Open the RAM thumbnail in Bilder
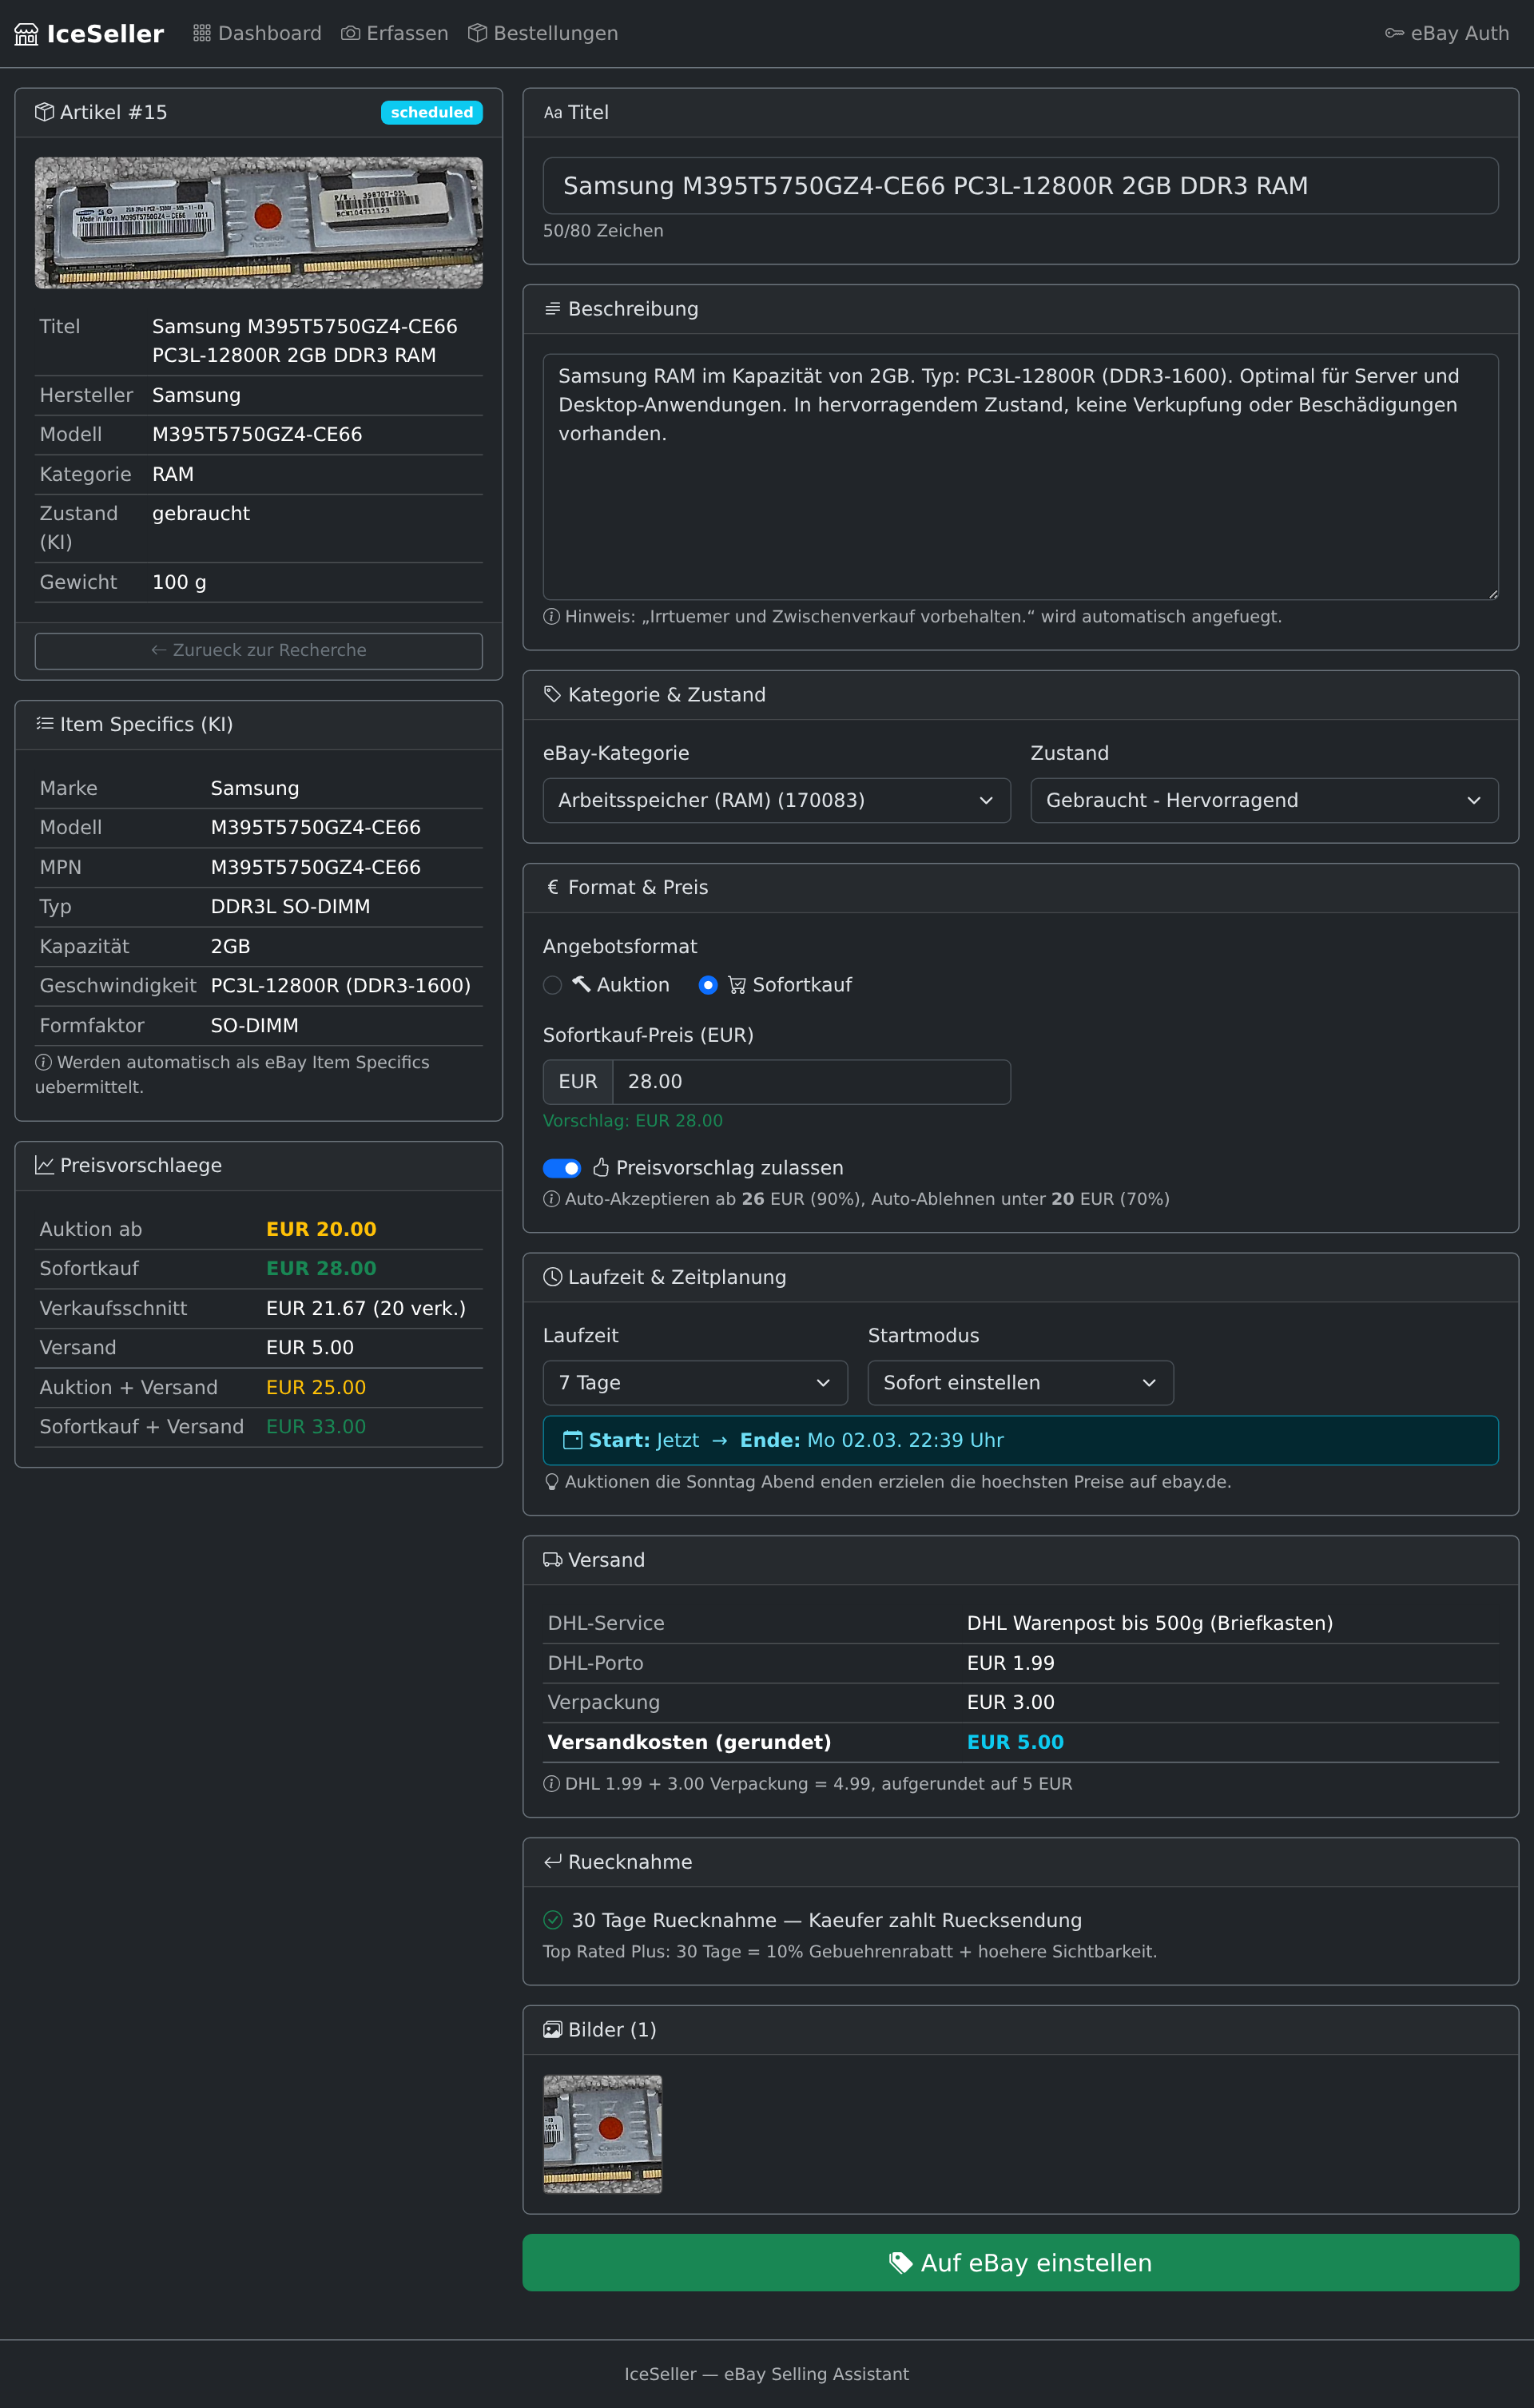Viewport: 1534px width, 2408px height. (x=602, y=2134)
